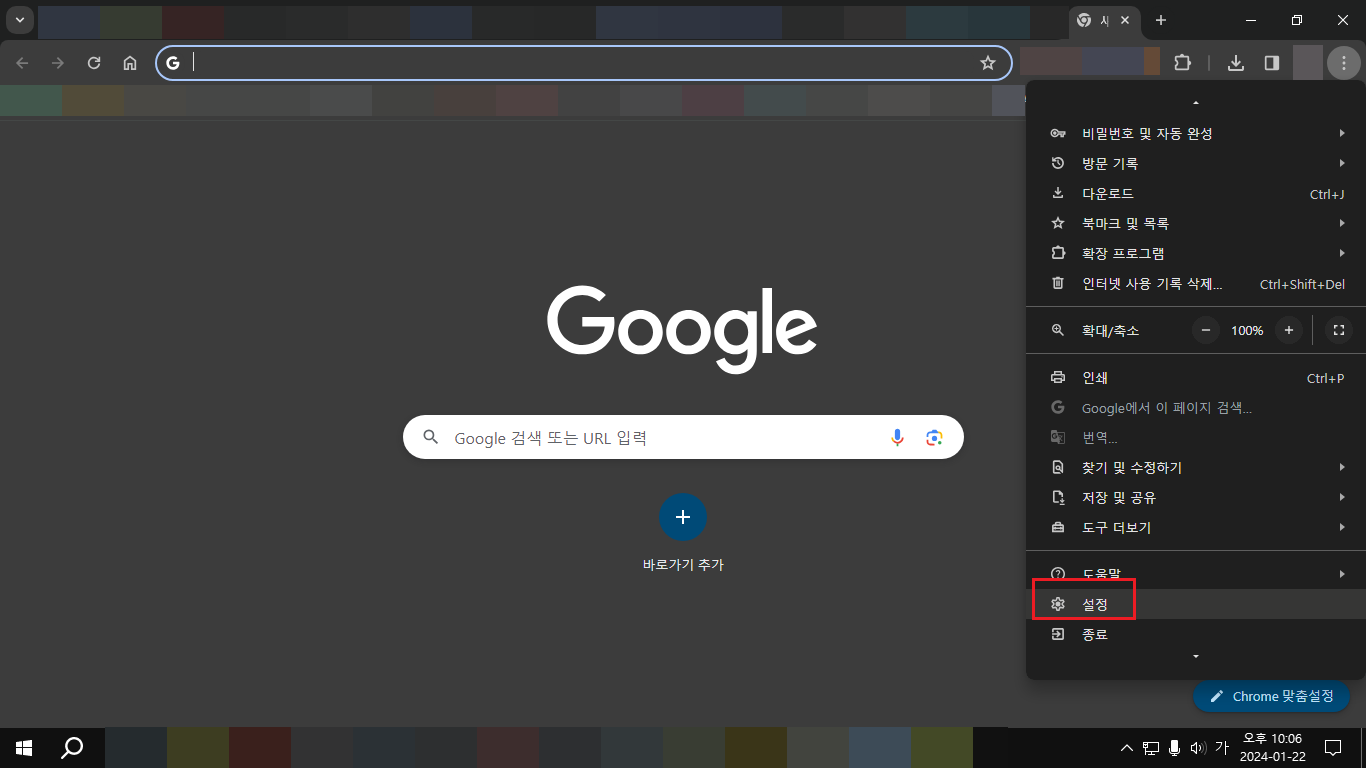Search by image with the Lens icon

pos(935,437)
